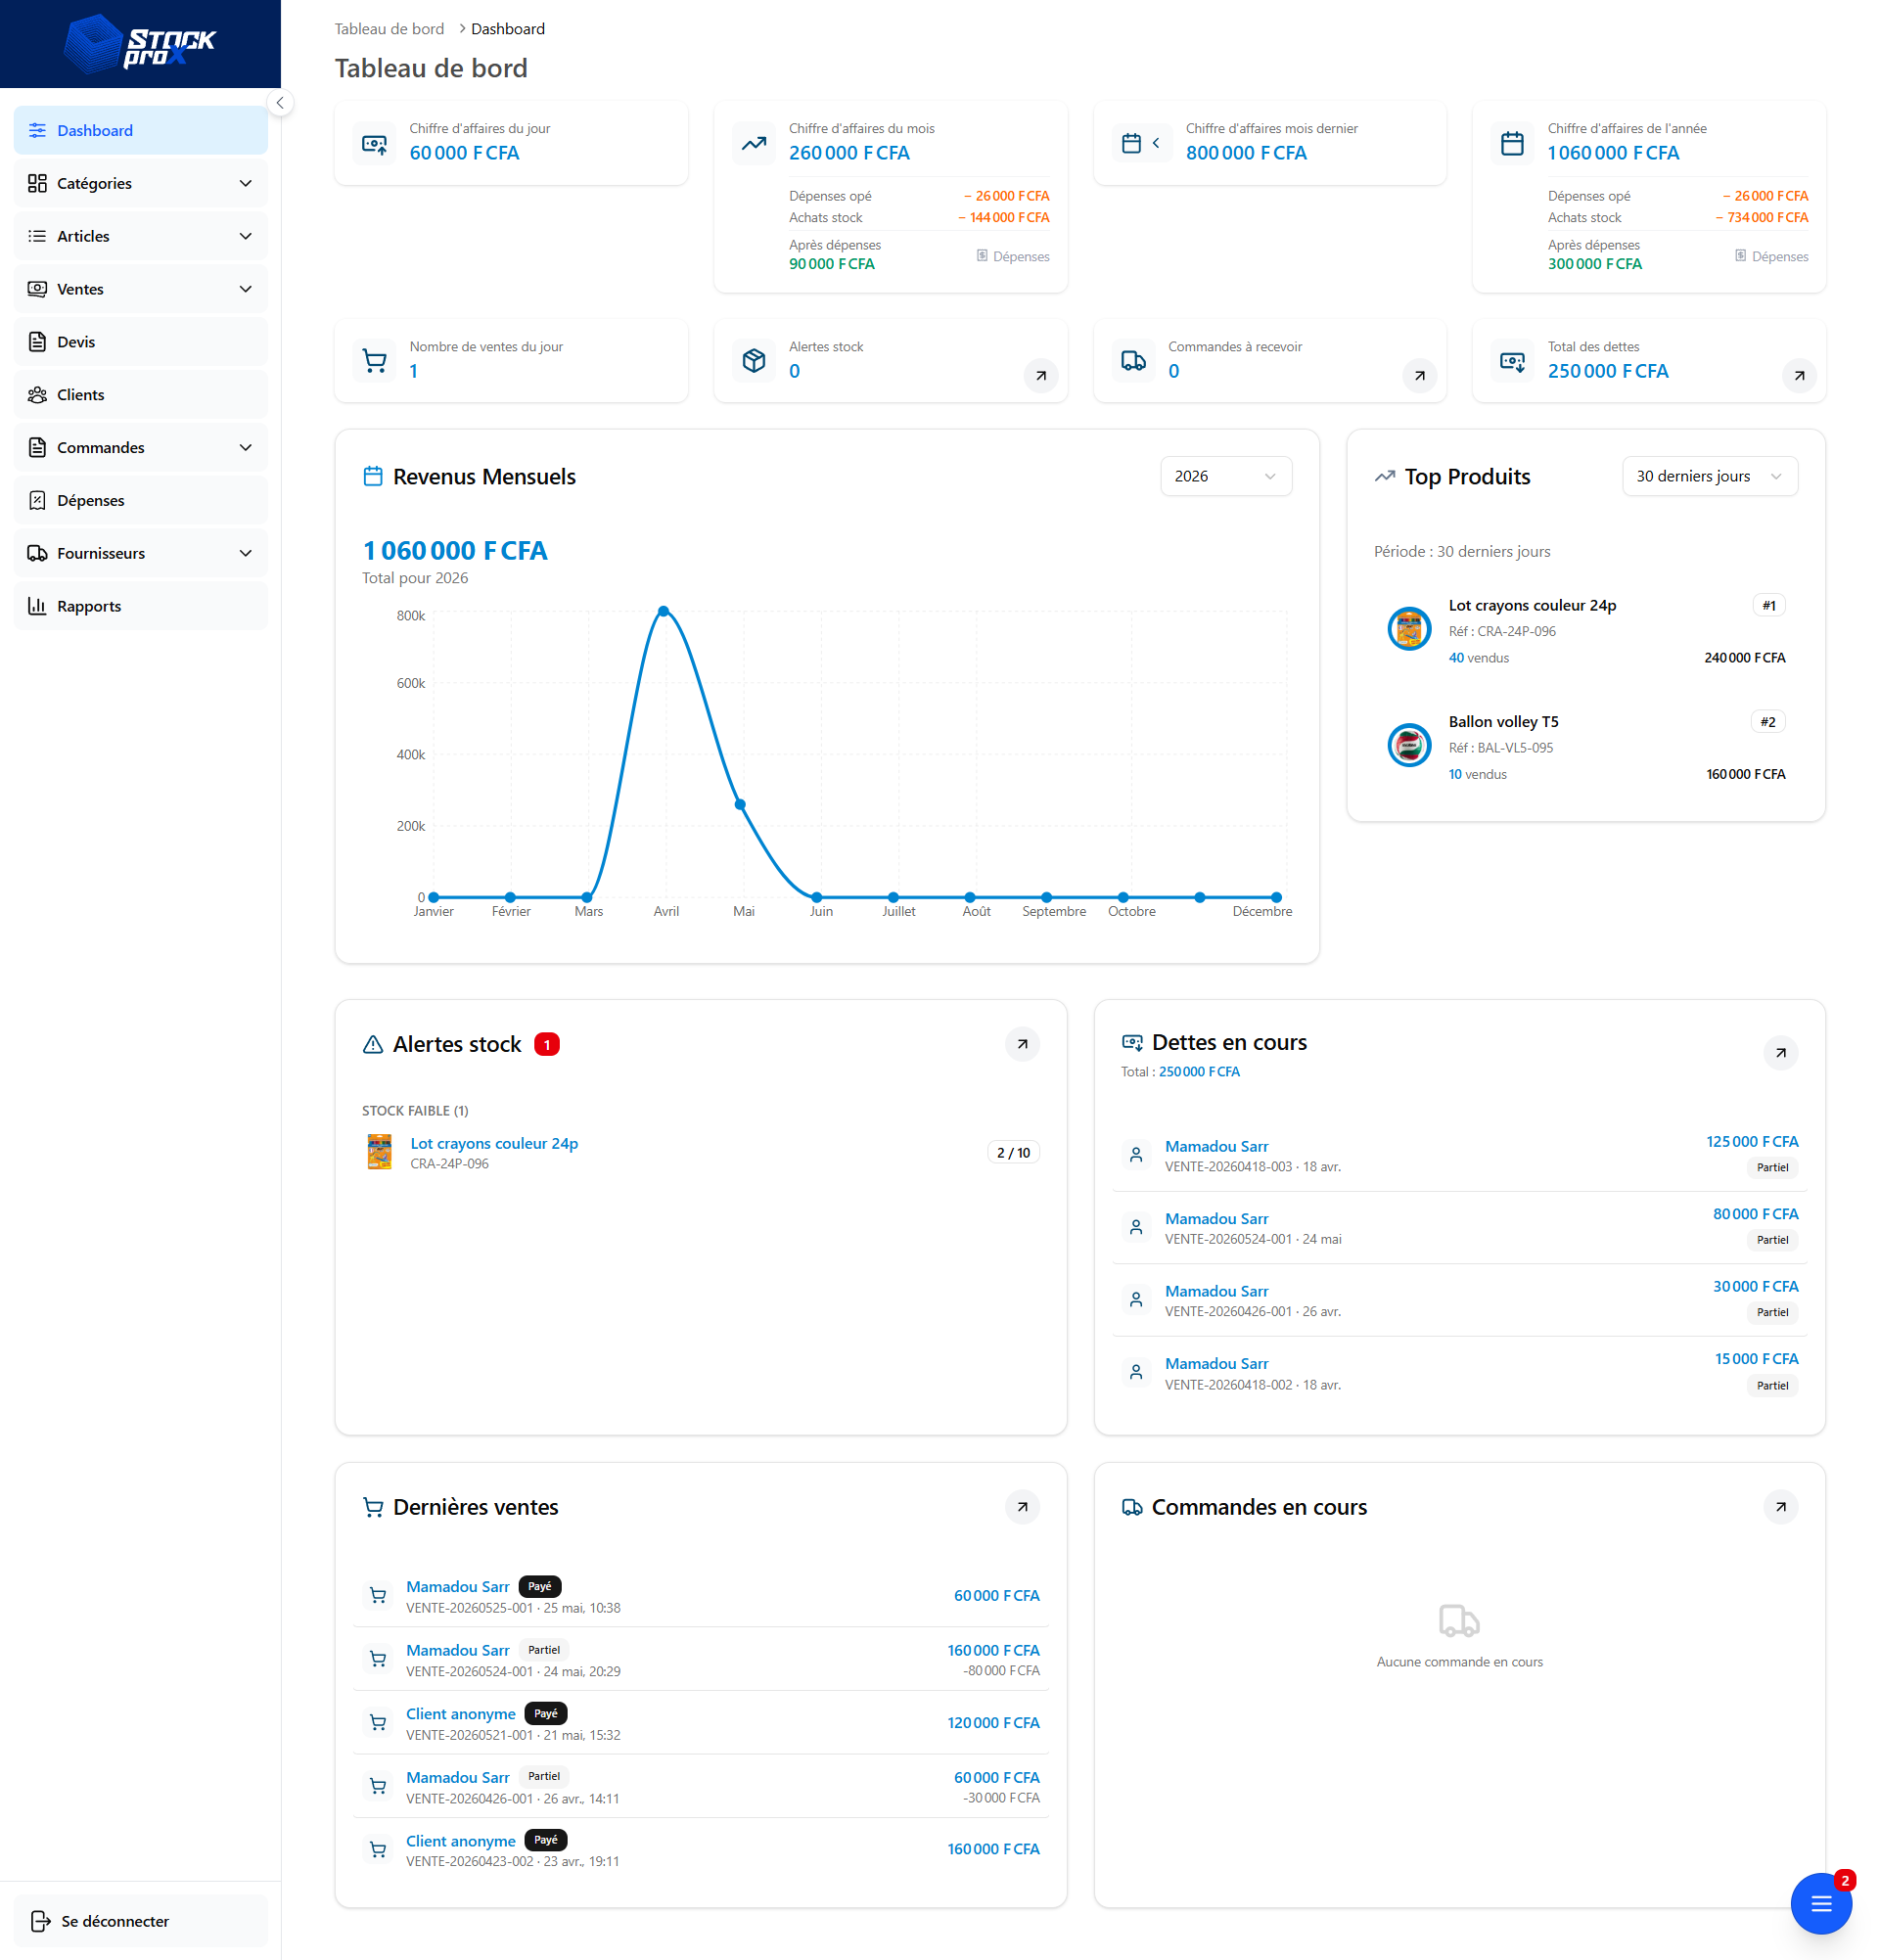Click the Commandes document icon

tap(37, 447)
